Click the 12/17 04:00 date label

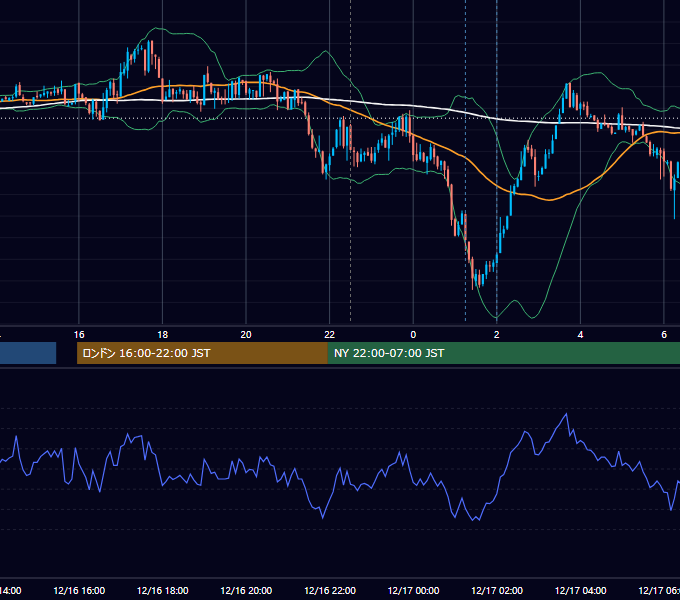[581, 591]
